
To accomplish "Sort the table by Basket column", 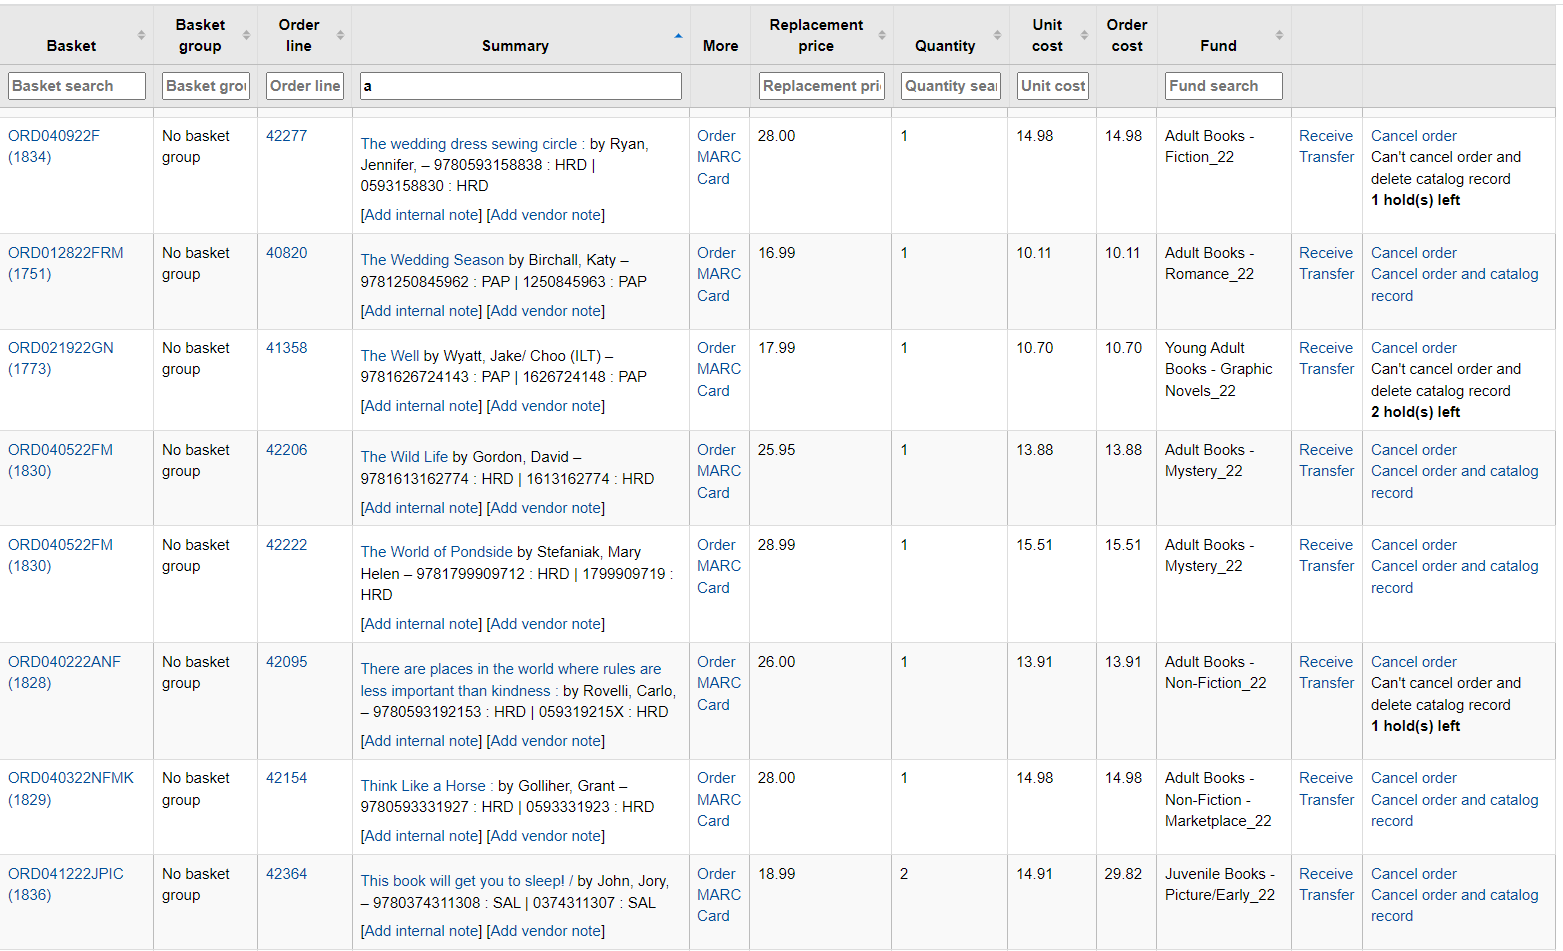I will [x=72, y=45].
